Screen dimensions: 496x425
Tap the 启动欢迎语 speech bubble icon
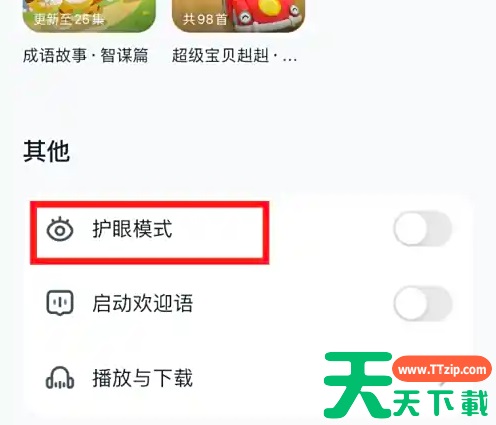(x=60, y=303)
